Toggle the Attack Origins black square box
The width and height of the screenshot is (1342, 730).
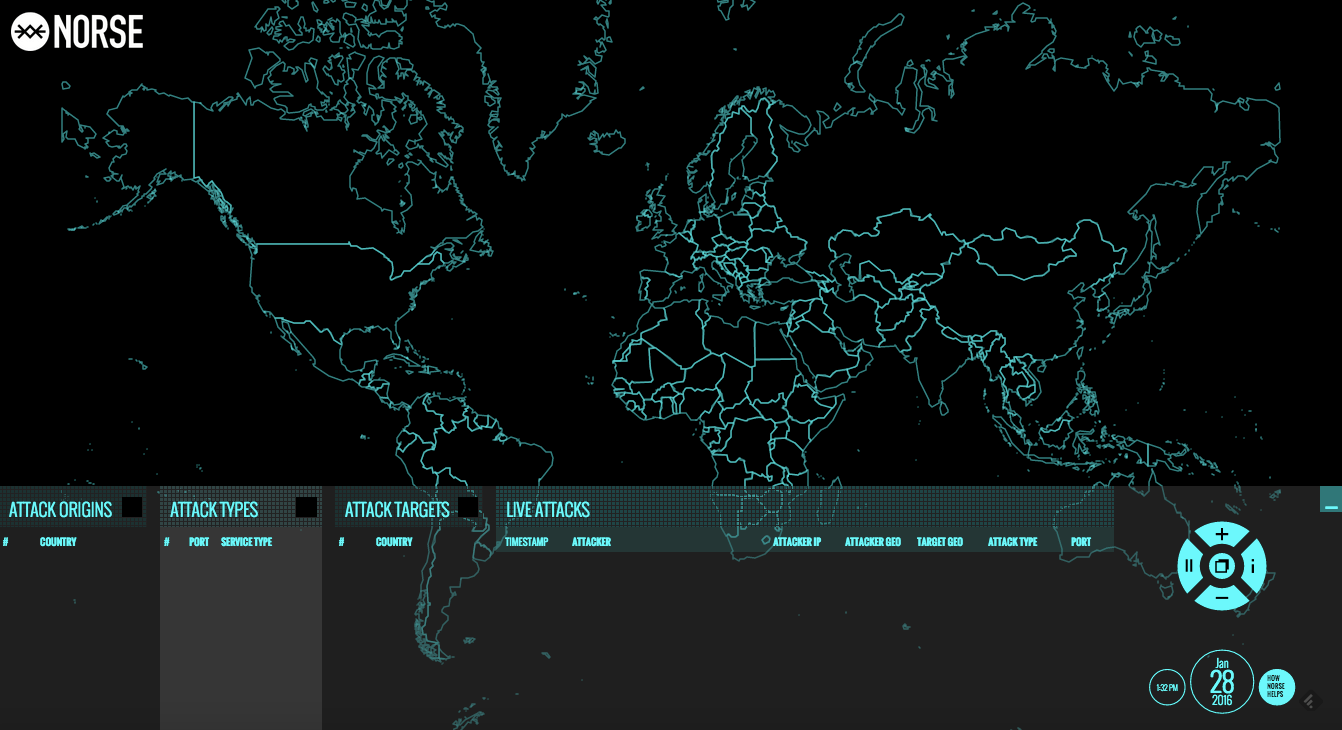click(132, 507)
